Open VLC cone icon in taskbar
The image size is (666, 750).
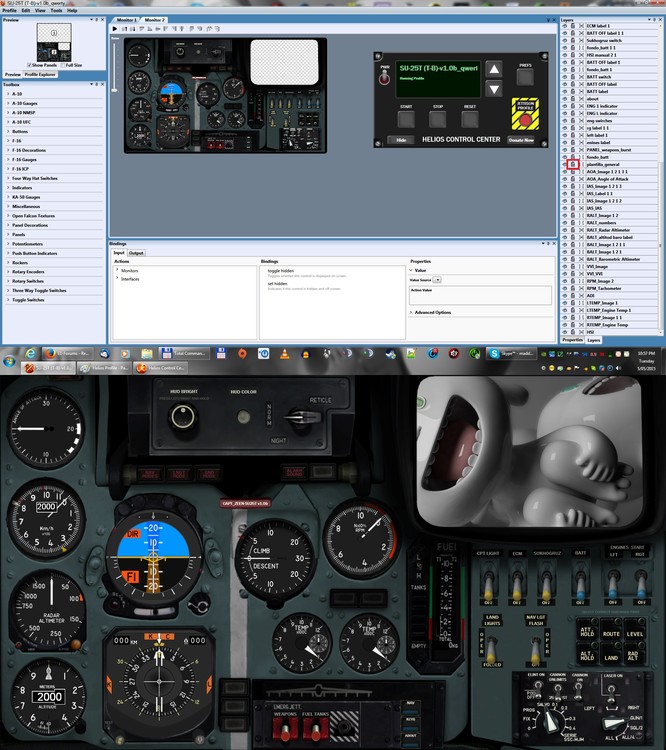coord(284,353)
